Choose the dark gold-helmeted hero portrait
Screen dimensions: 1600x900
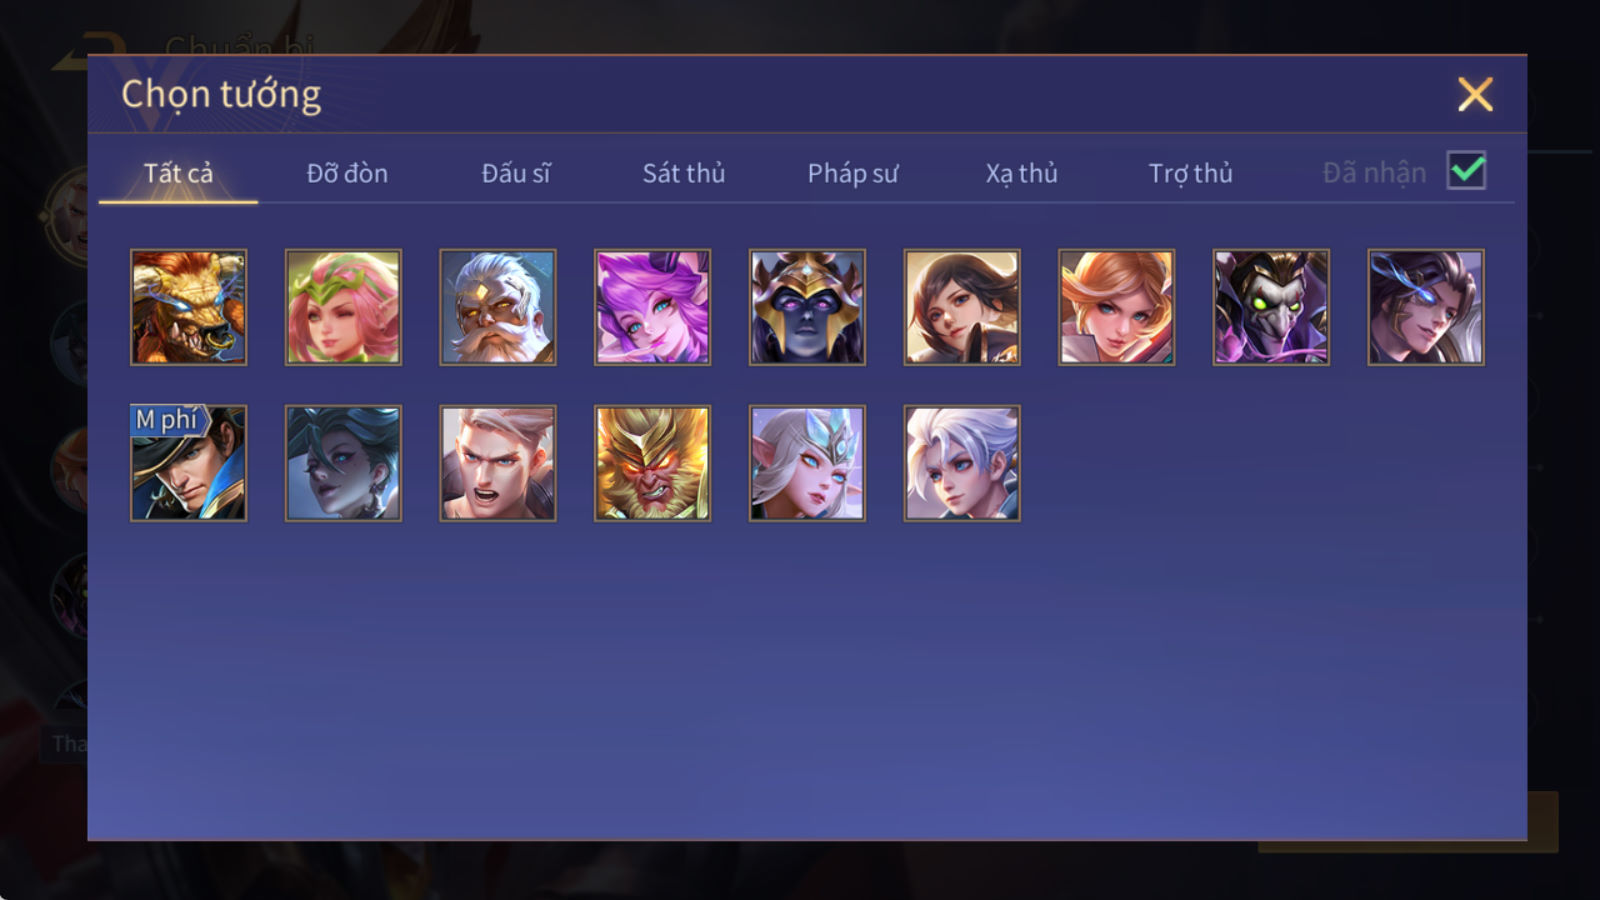click(807, 307)
